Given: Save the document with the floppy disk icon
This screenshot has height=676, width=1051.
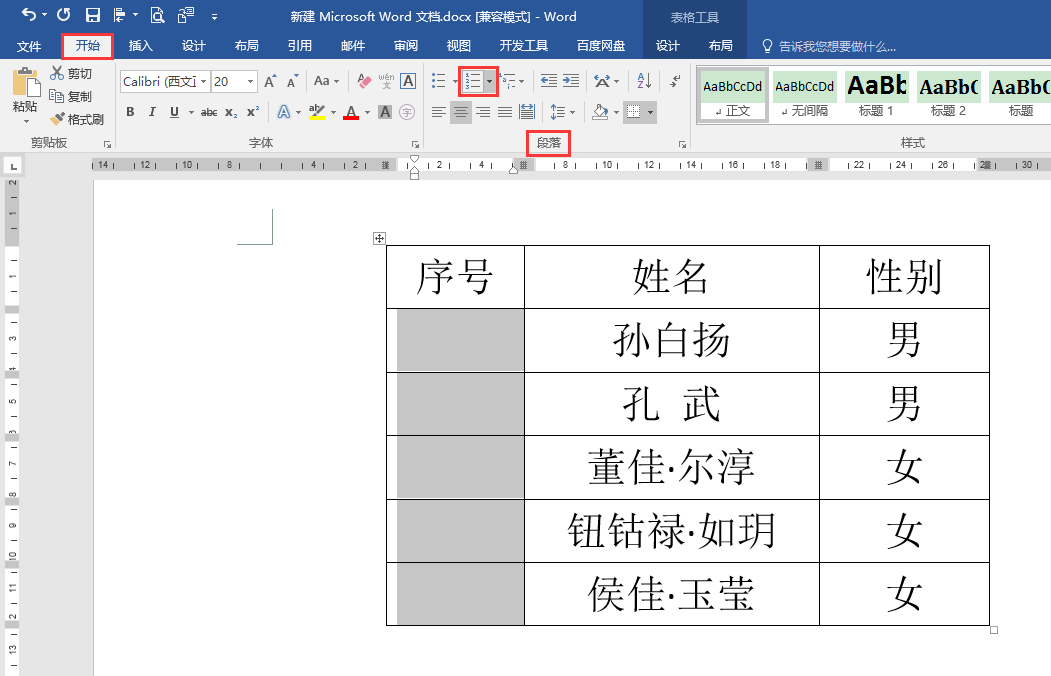Looking at the screenshot, I should (92, 15).
